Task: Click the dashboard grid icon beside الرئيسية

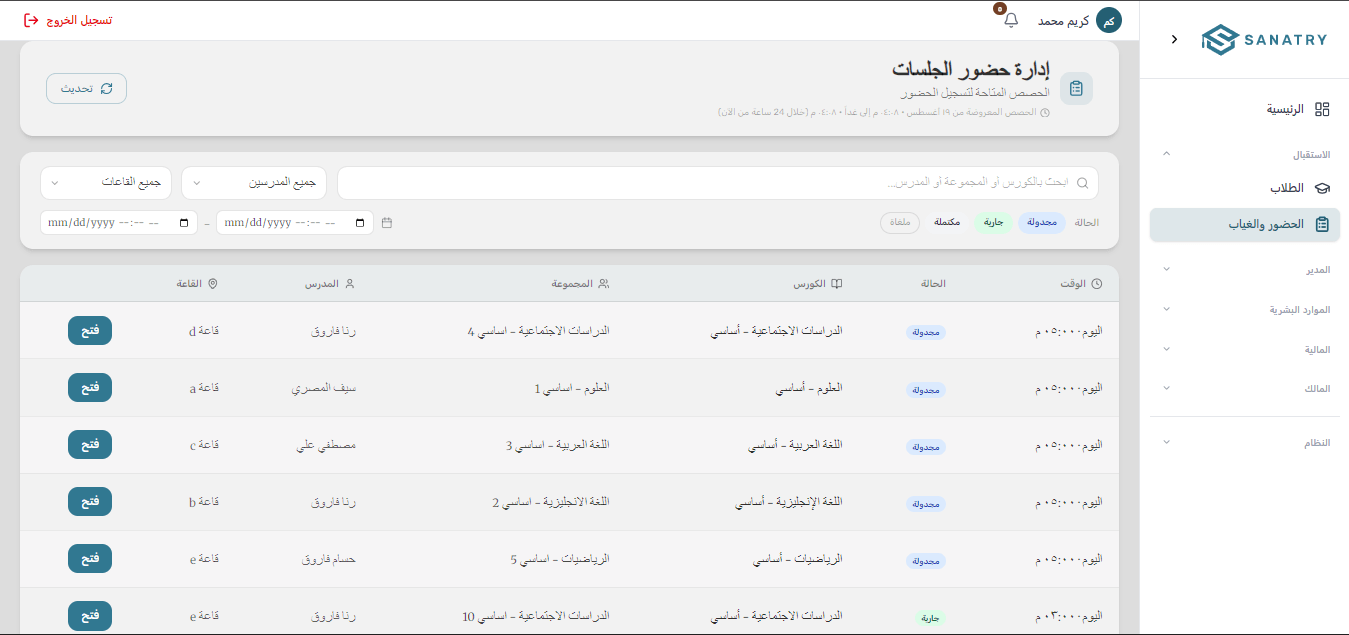Action: click(x=1322, y=109)
